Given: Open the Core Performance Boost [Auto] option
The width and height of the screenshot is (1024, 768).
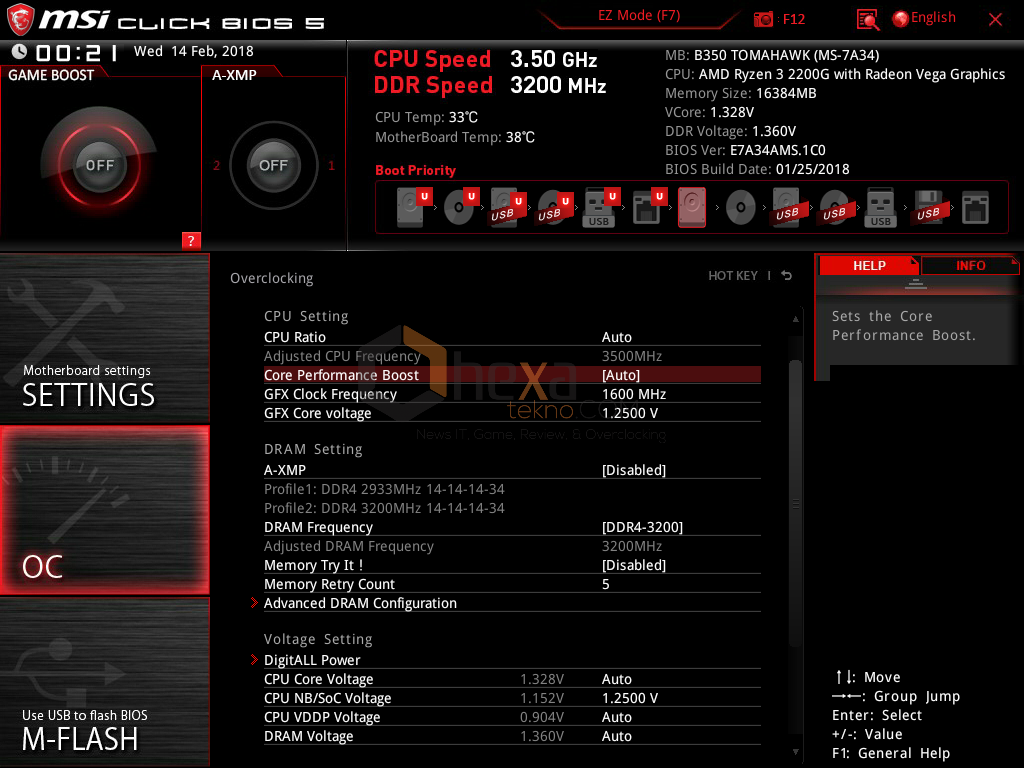Looking at the screenshot, I should coord(512,375).
